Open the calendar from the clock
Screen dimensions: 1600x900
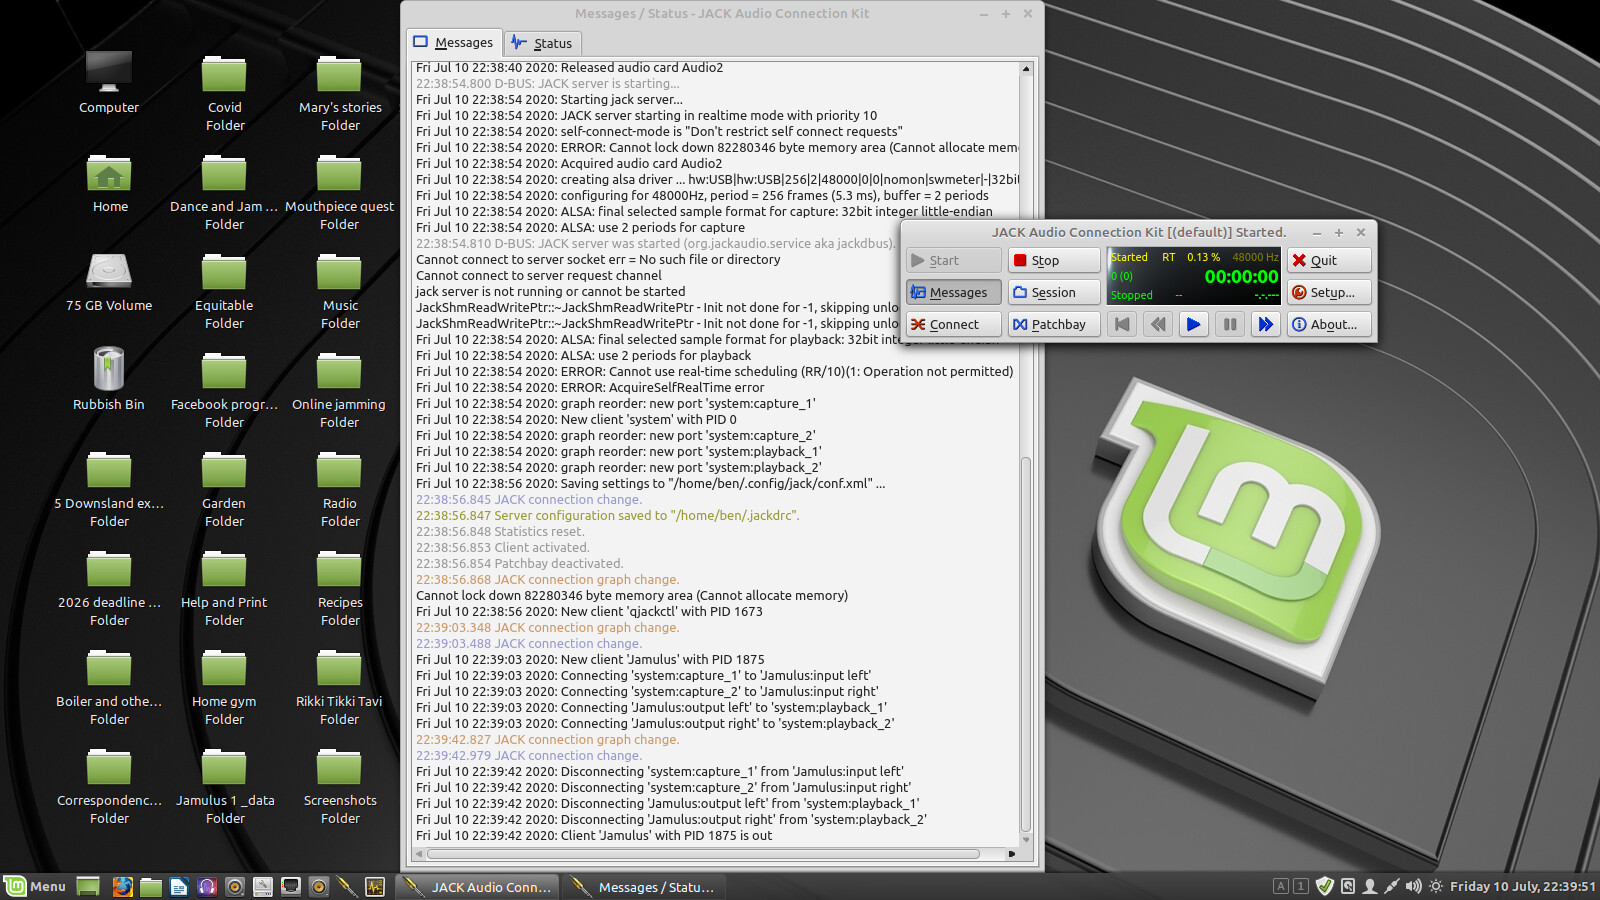pyautogui.click(x=1523, y=886)
